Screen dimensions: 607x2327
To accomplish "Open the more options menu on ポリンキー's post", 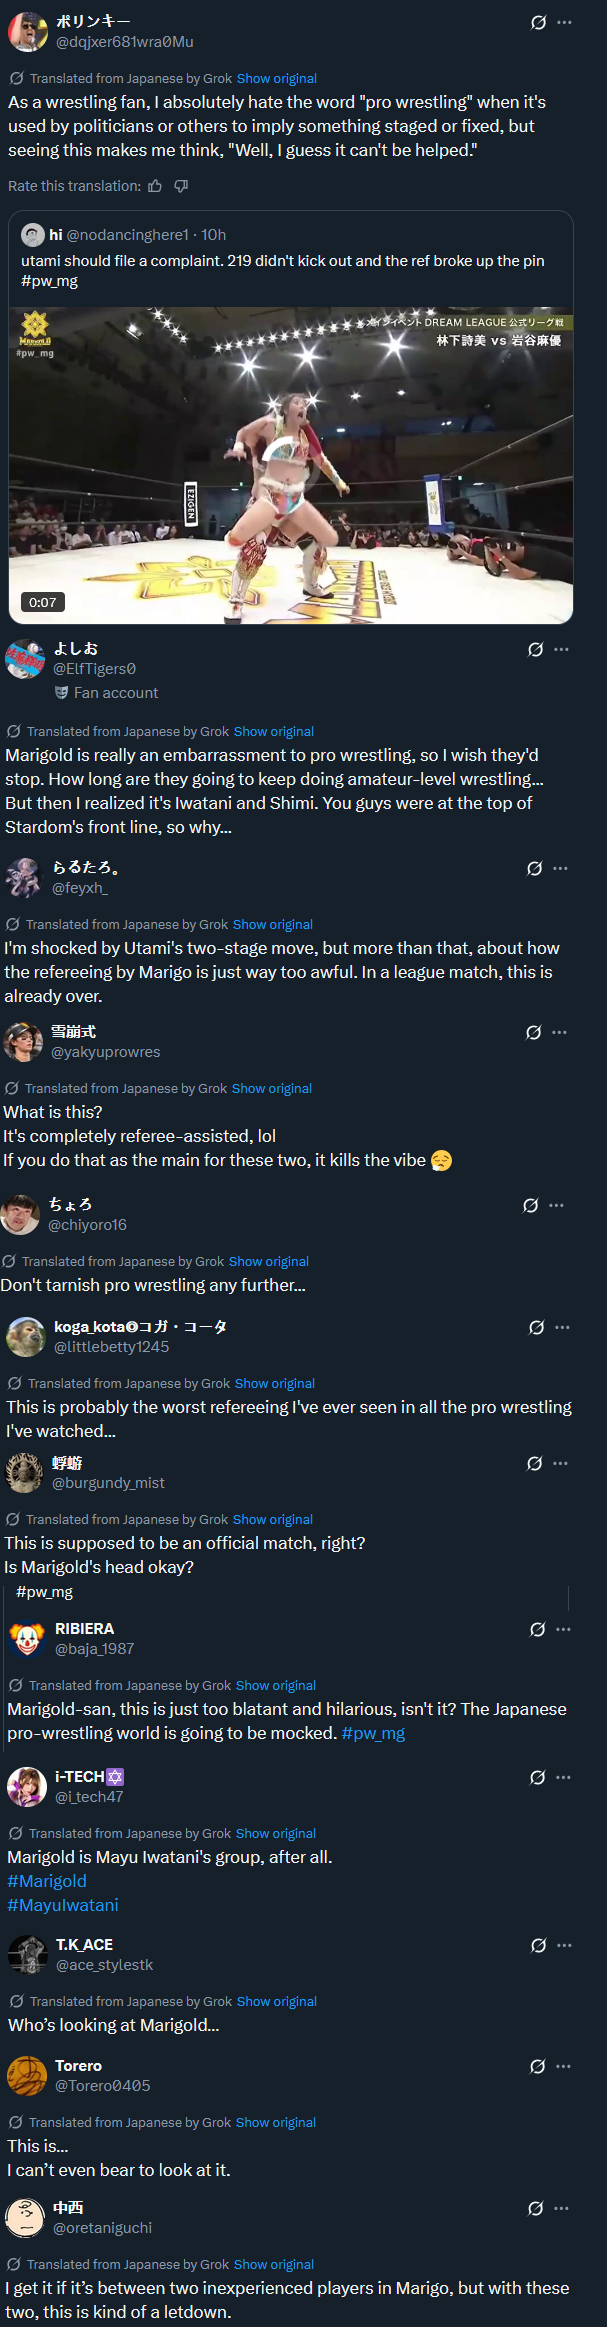I will (564, 23).
